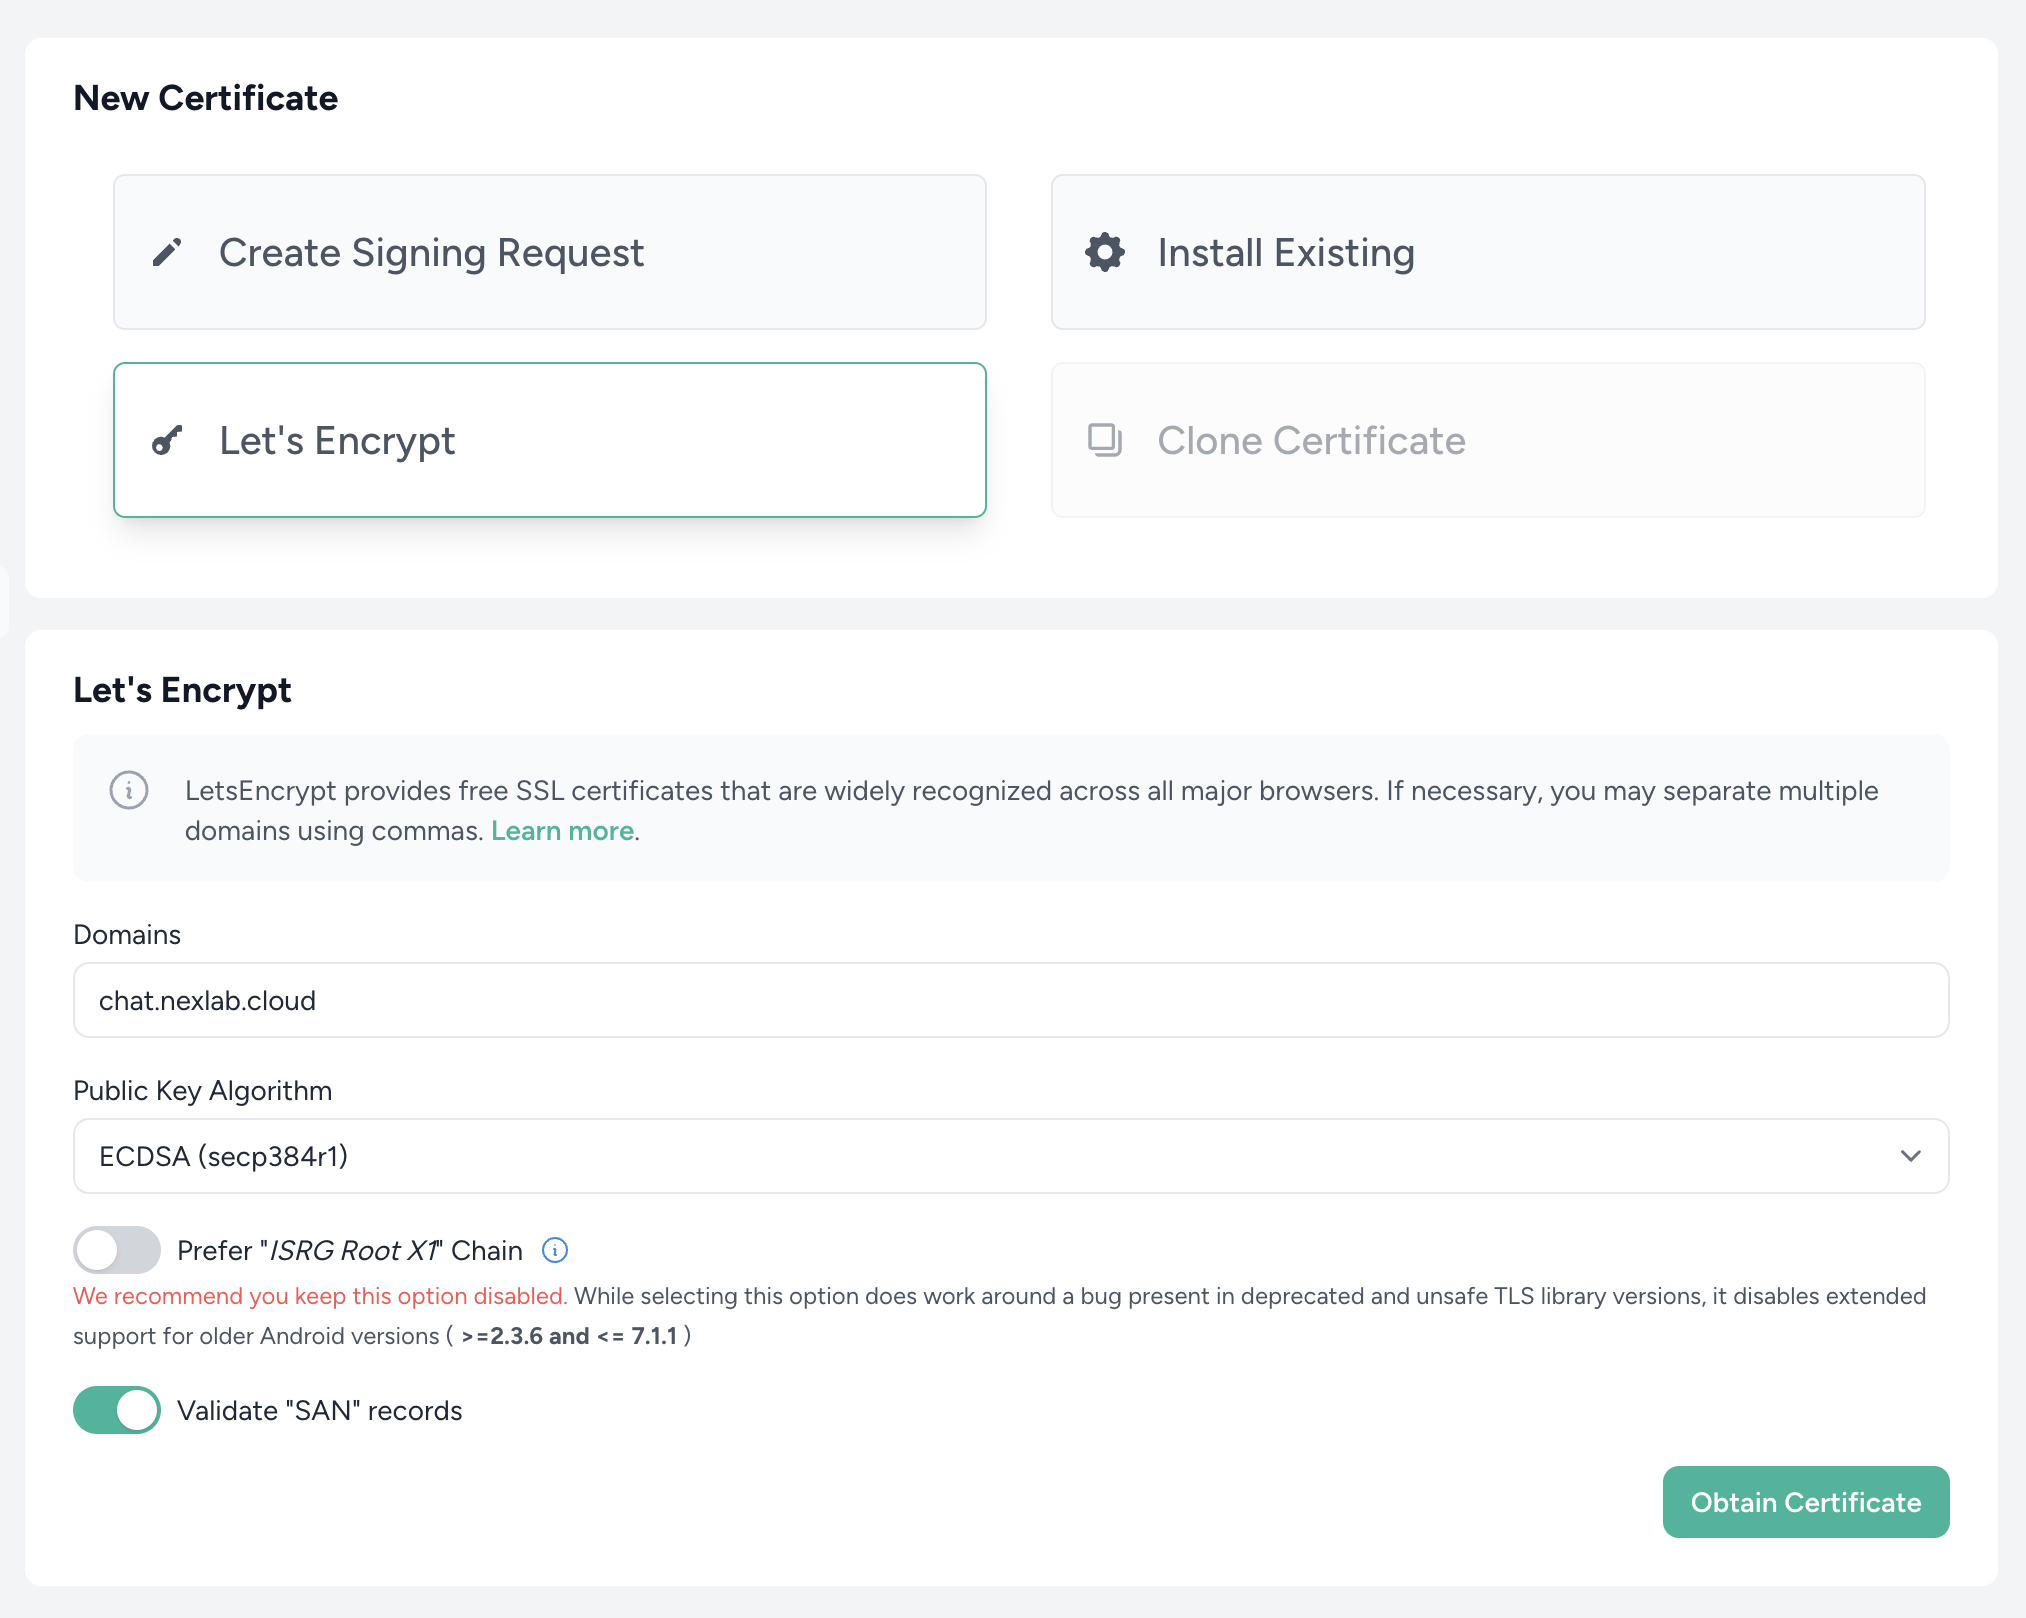Open the Learn more link
This screenshot has width=2026, height=1618.
(x=562, y=831)
